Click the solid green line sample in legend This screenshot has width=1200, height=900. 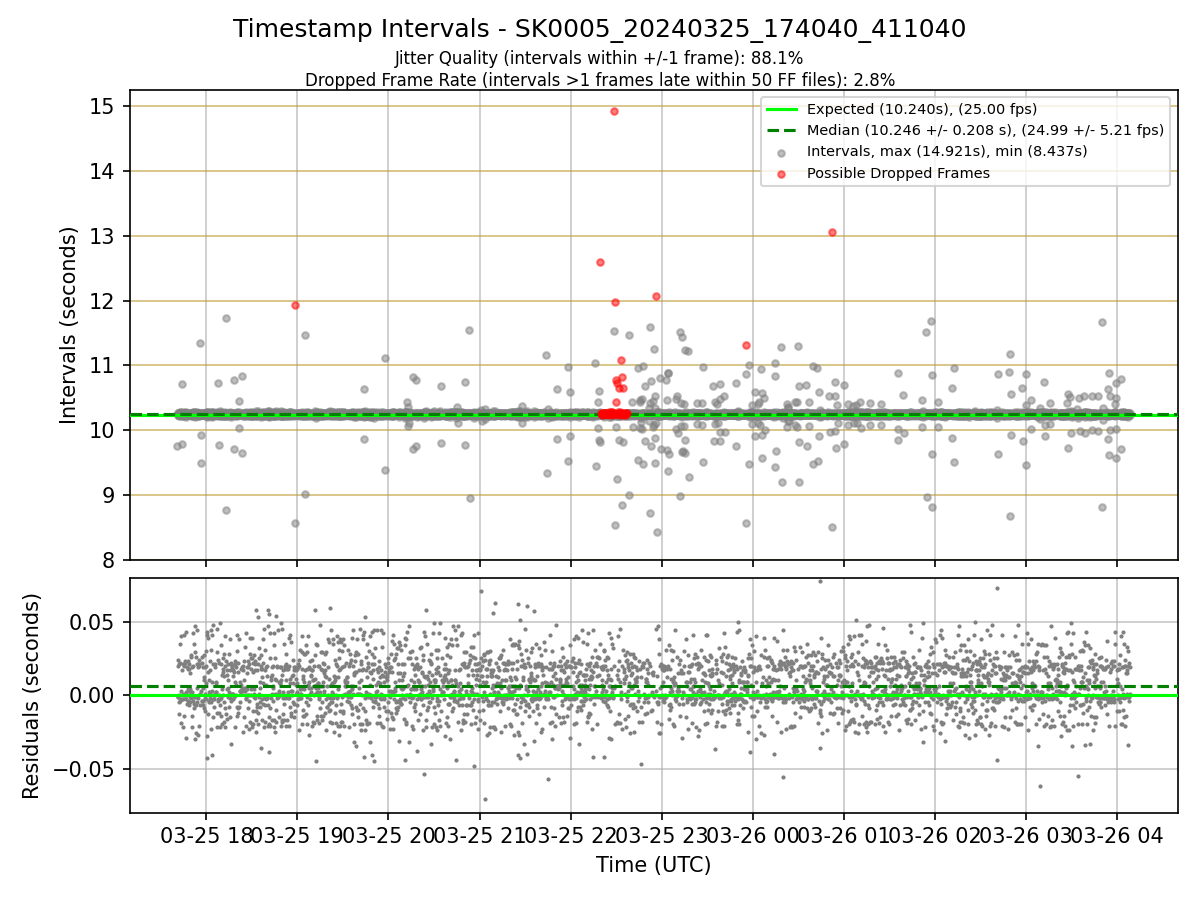coord(781,109)
